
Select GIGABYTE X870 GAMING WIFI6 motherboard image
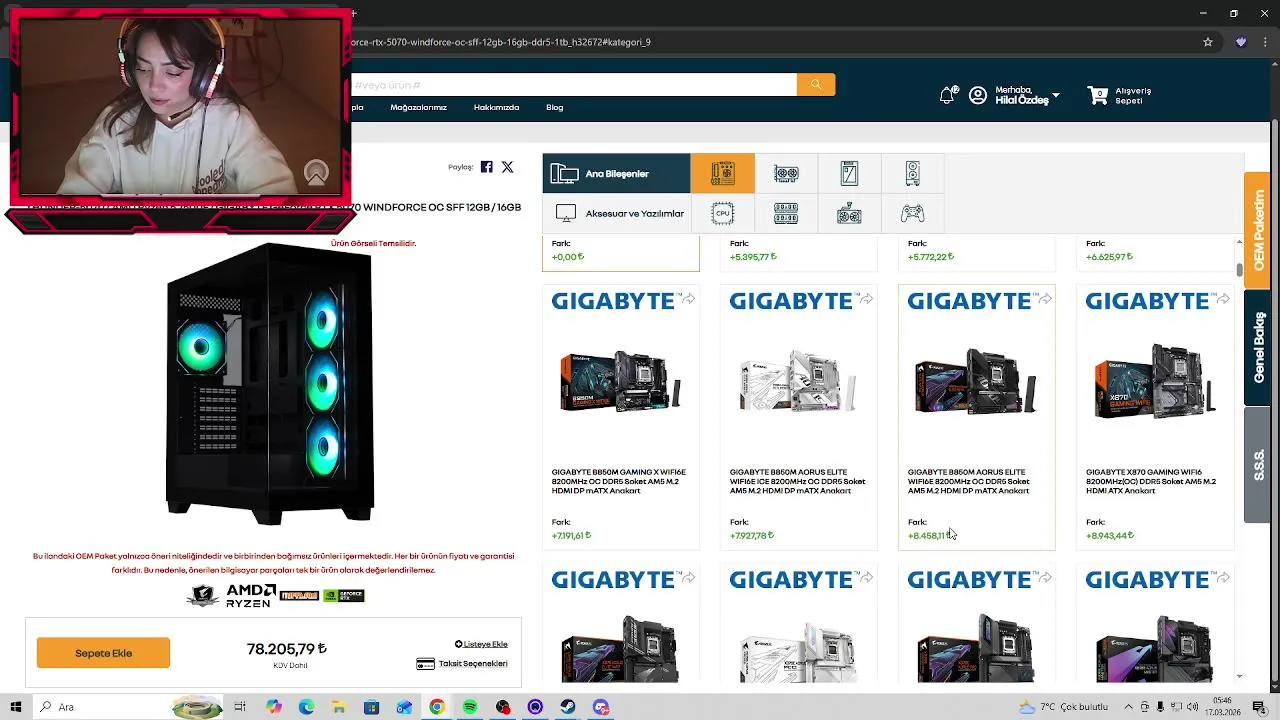[1155, 382]
